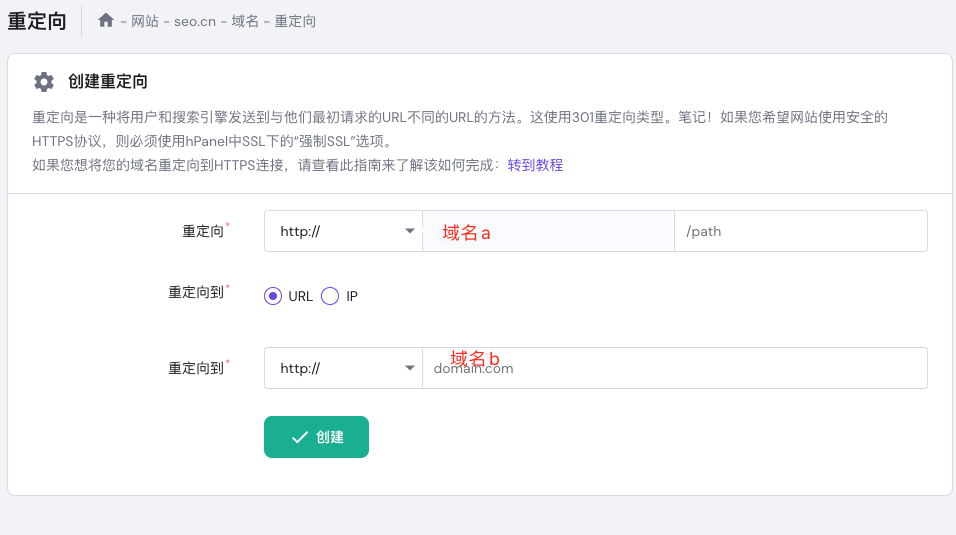
Task: Click the 重定向 breadcrumb item
Action: (295, 21)
